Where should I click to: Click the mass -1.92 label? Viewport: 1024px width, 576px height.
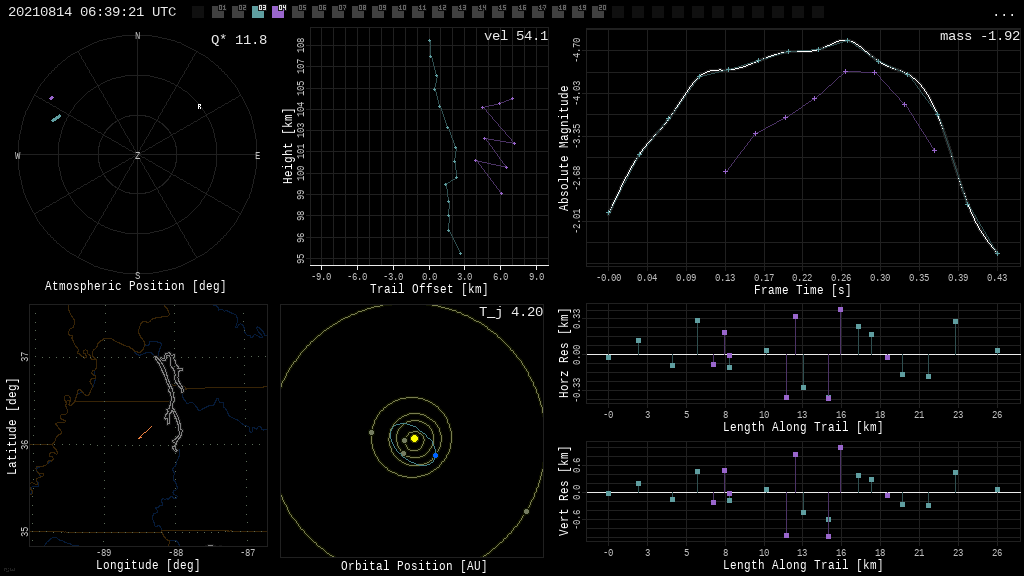coord(979,36)
